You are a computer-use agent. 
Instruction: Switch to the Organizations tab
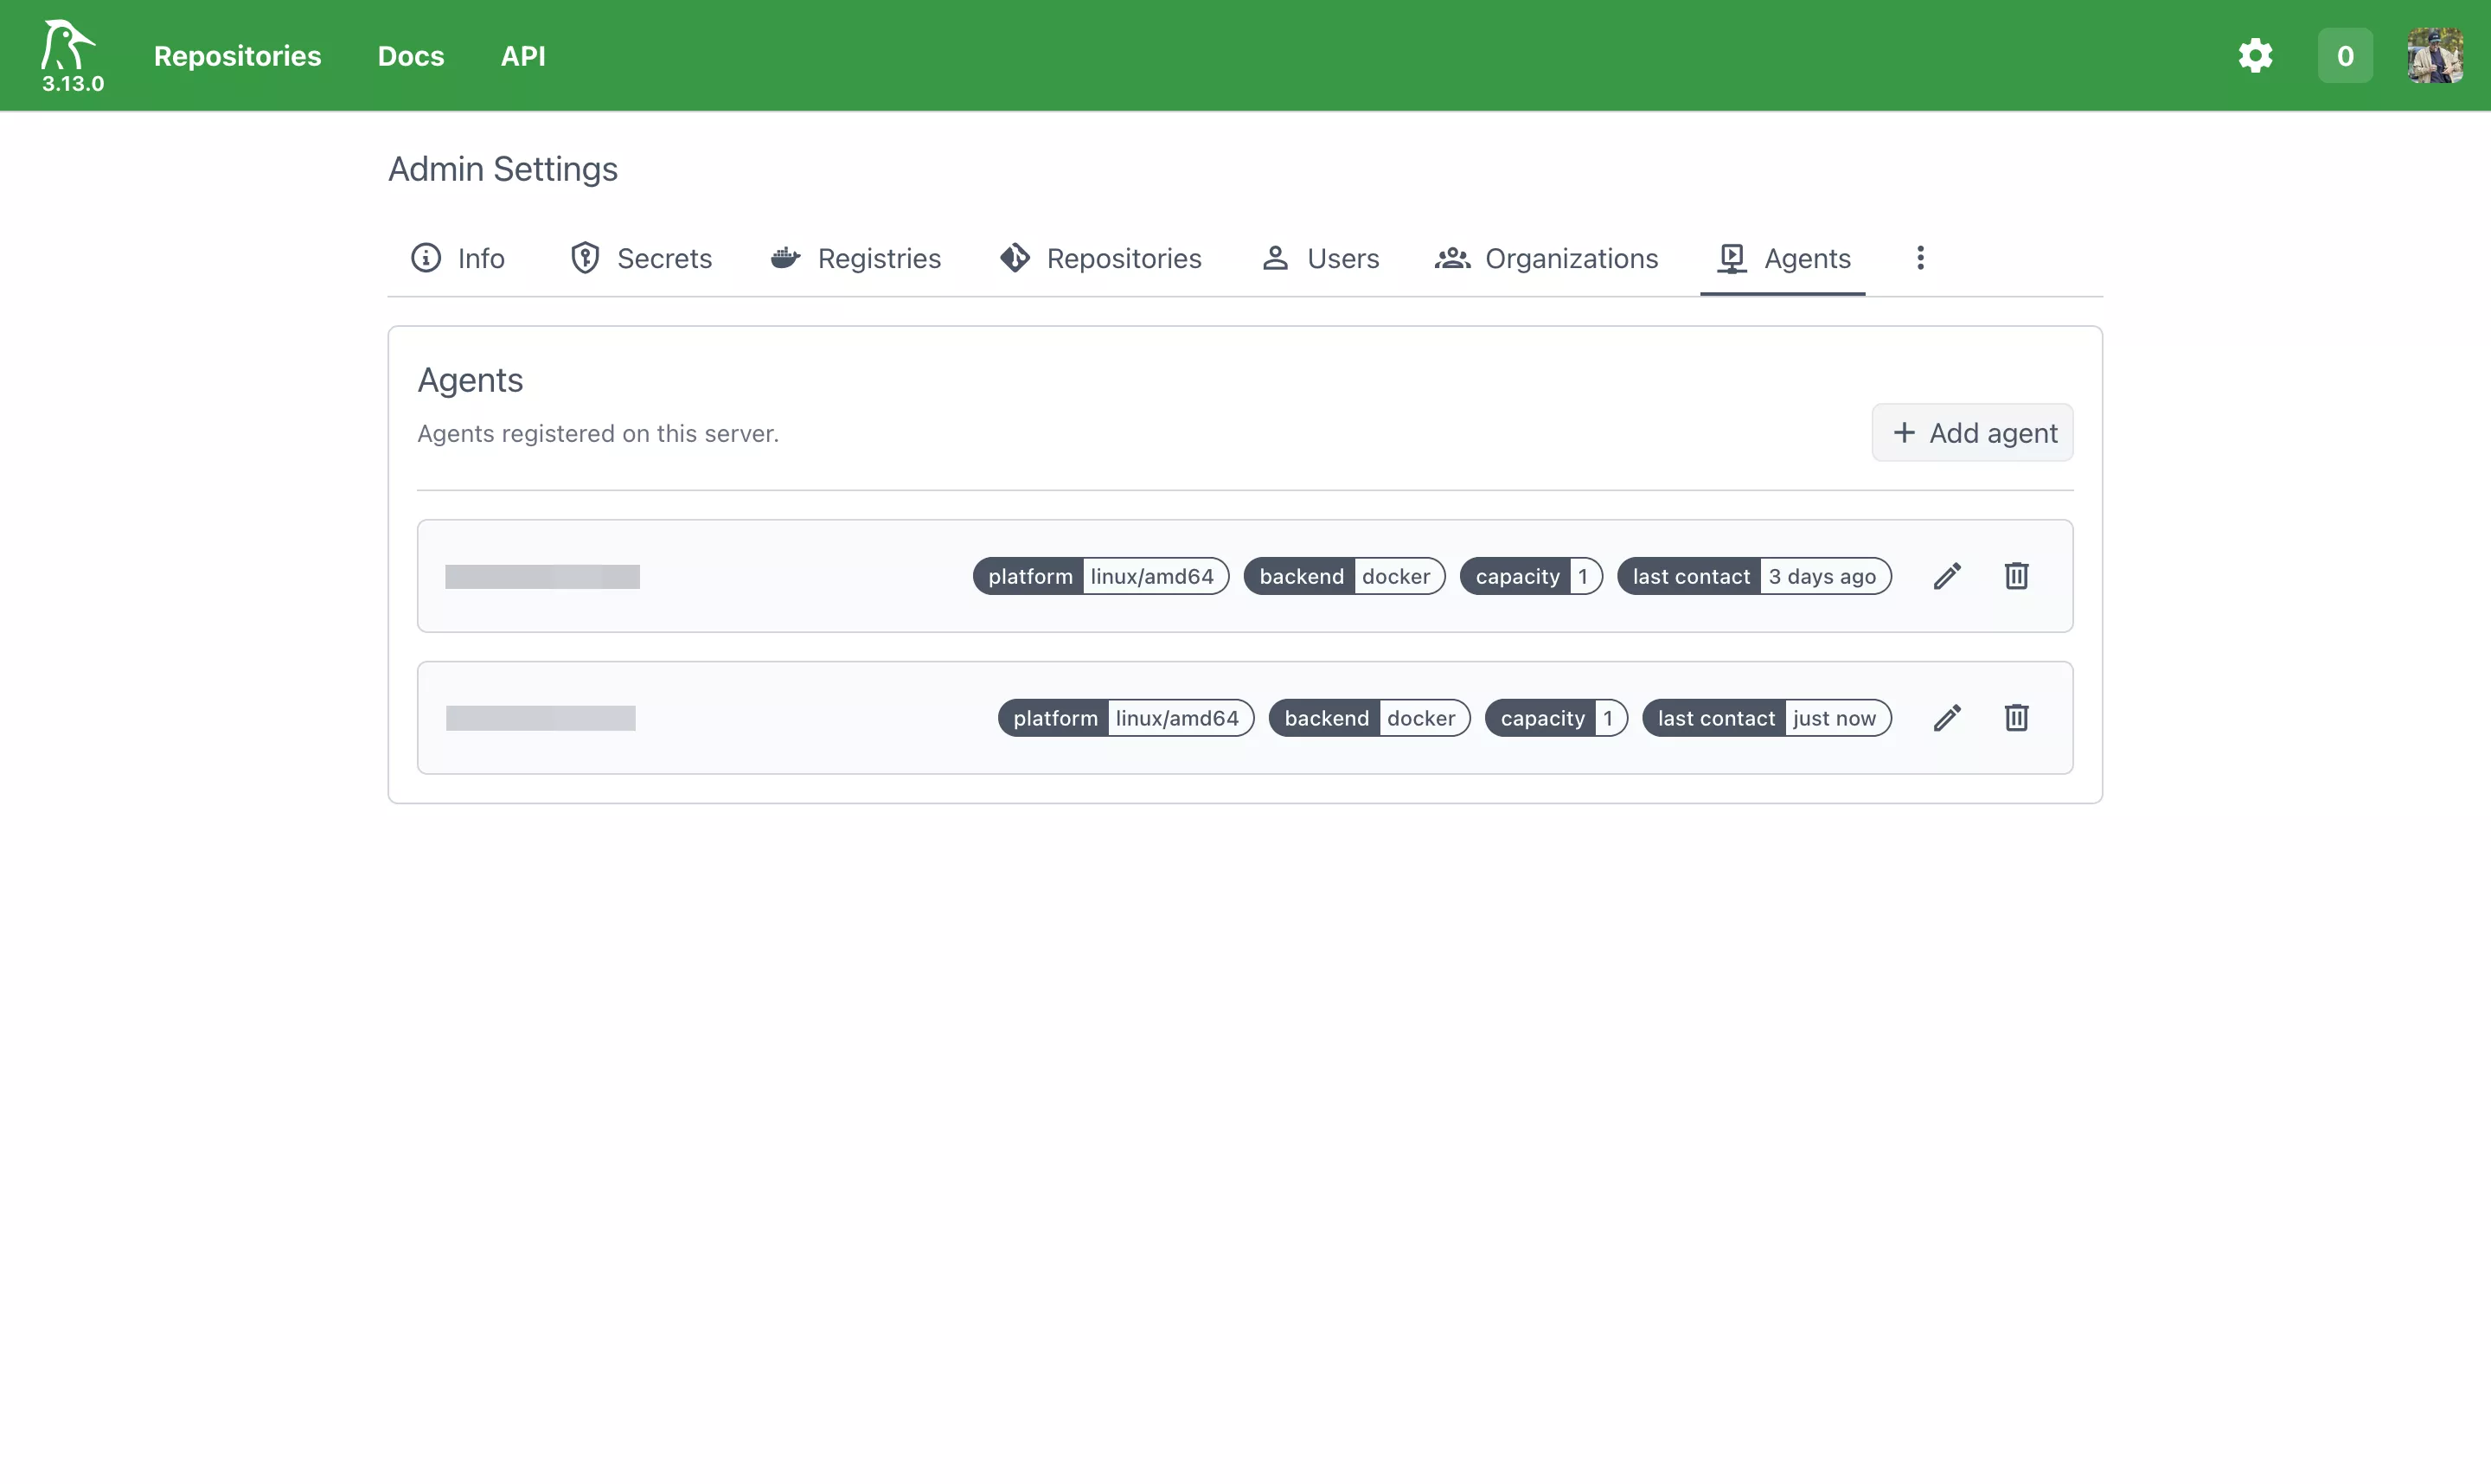coord(1546,258)
